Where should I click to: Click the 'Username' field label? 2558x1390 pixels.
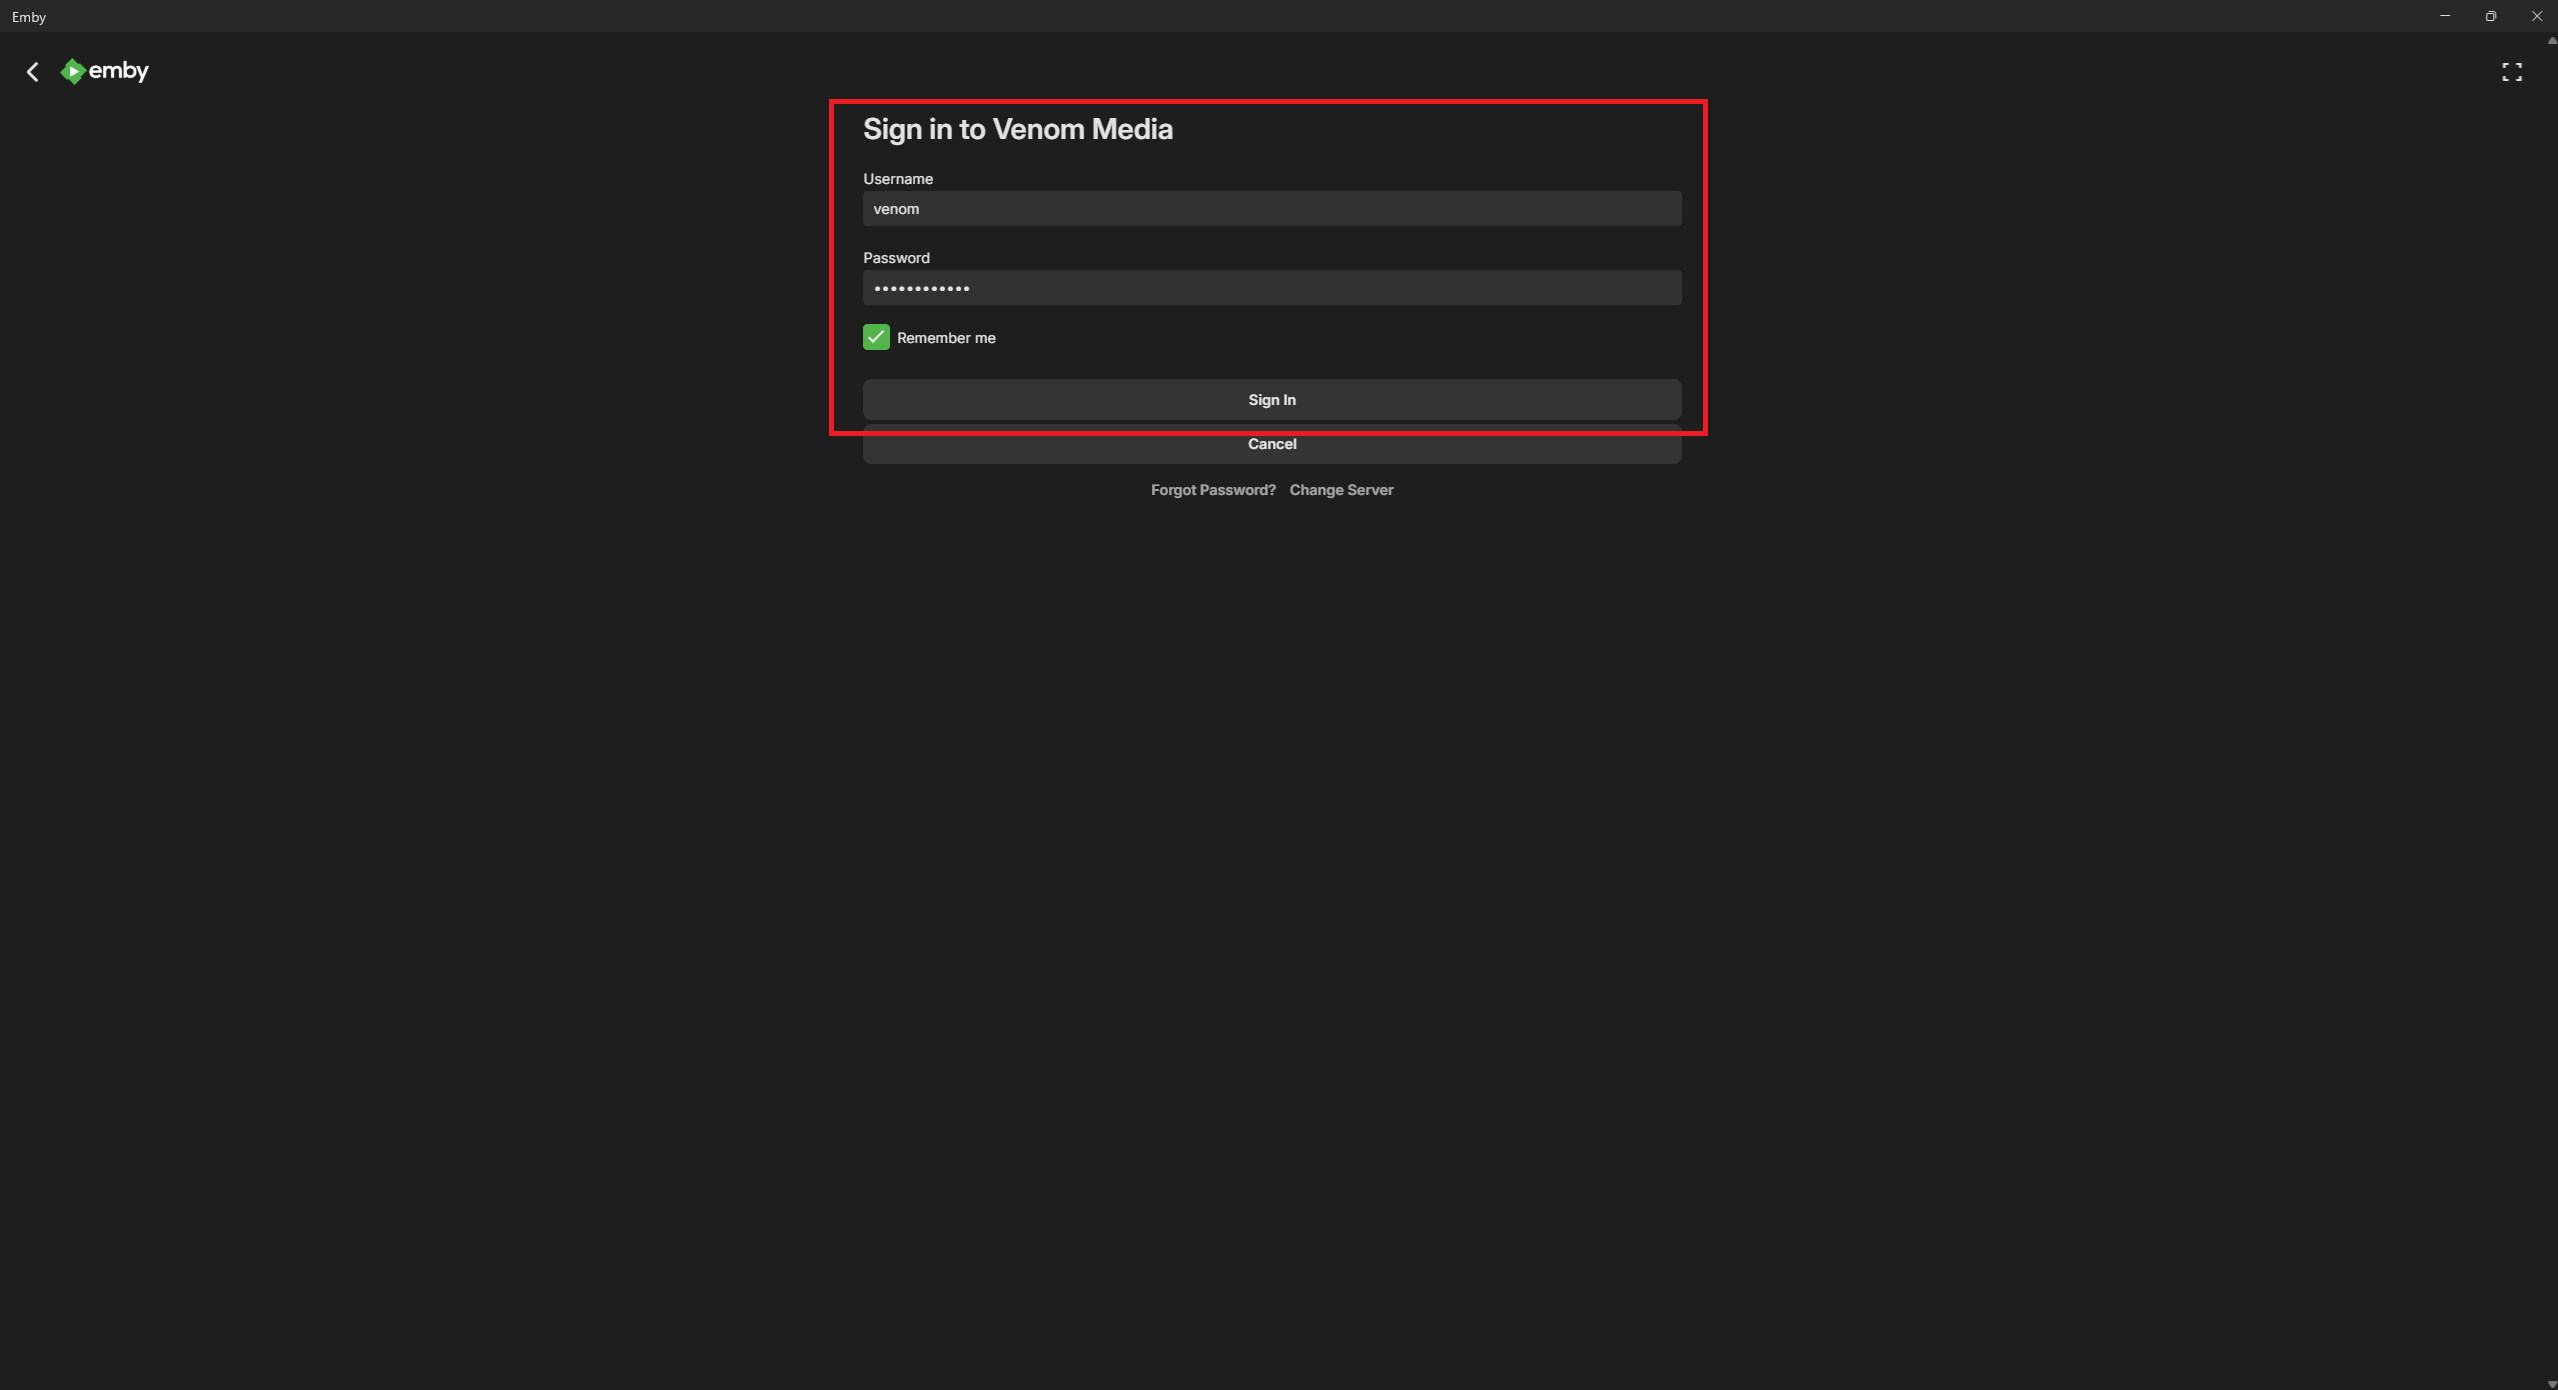pyautogui.click(x=897, y=179)
